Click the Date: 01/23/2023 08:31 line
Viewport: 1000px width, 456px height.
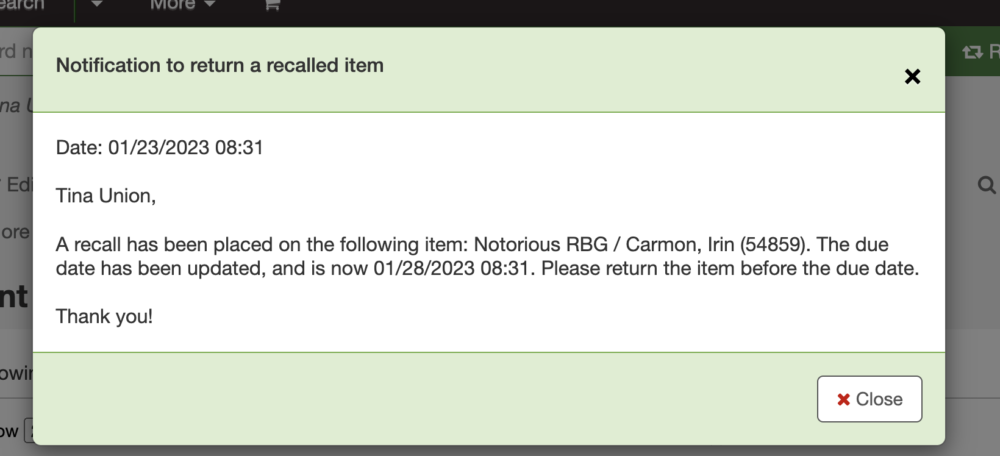pyautogui.click(x=159, y=147)
